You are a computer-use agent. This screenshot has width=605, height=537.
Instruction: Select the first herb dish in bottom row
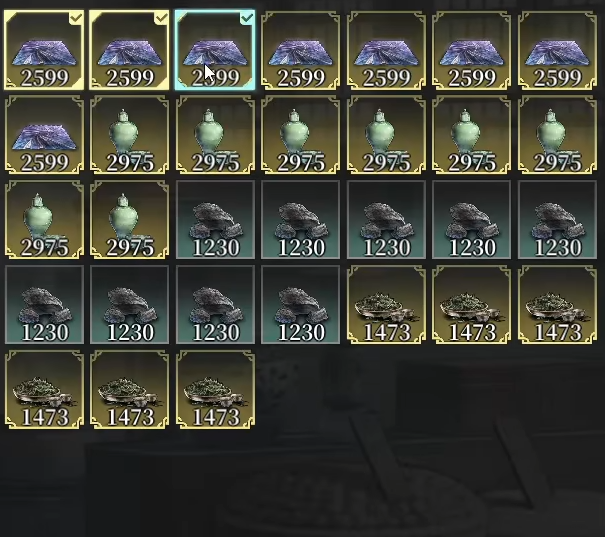click(x=44, y=390)
